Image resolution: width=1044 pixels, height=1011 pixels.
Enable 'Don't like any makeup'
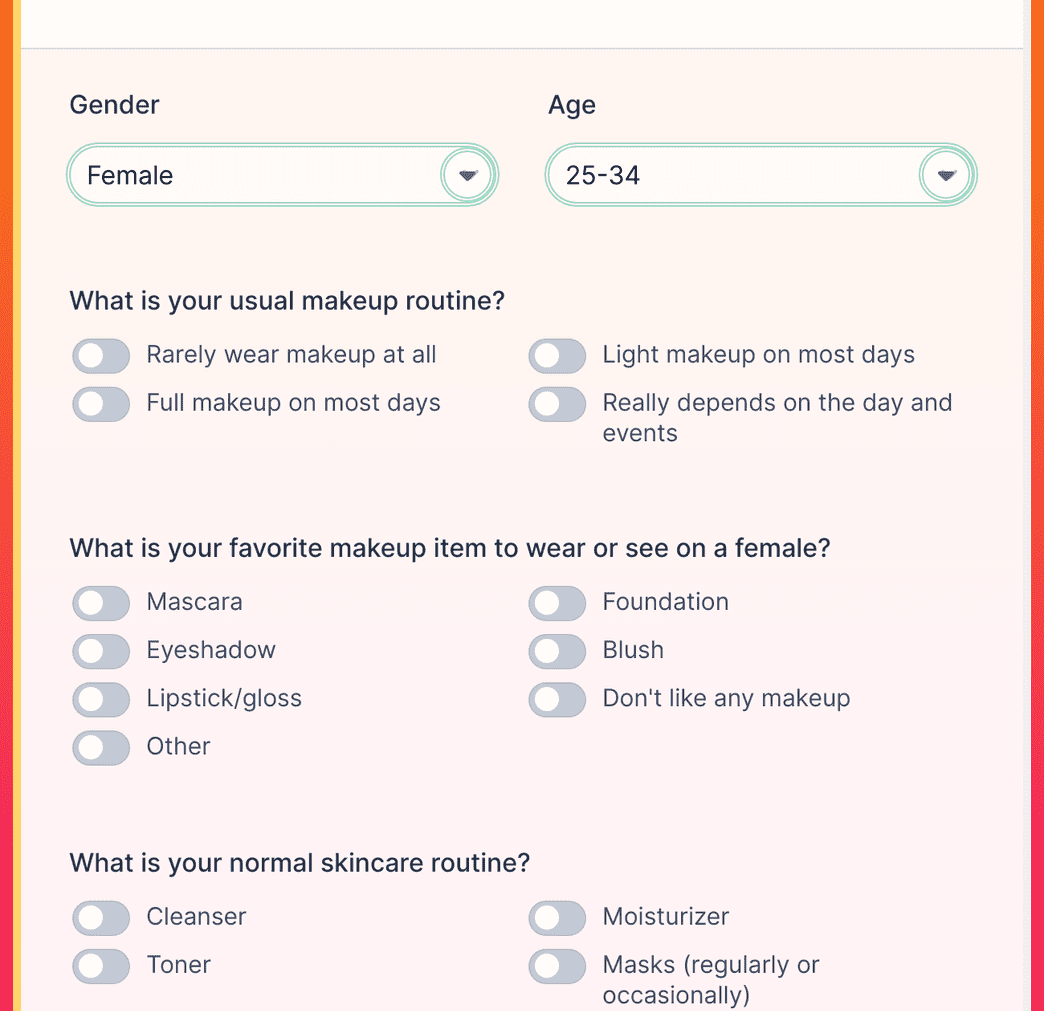coord(557,699)
